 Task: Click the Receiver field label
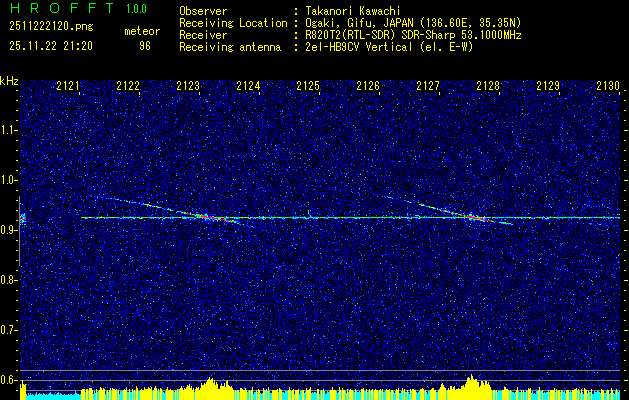(x=203, y=35)
